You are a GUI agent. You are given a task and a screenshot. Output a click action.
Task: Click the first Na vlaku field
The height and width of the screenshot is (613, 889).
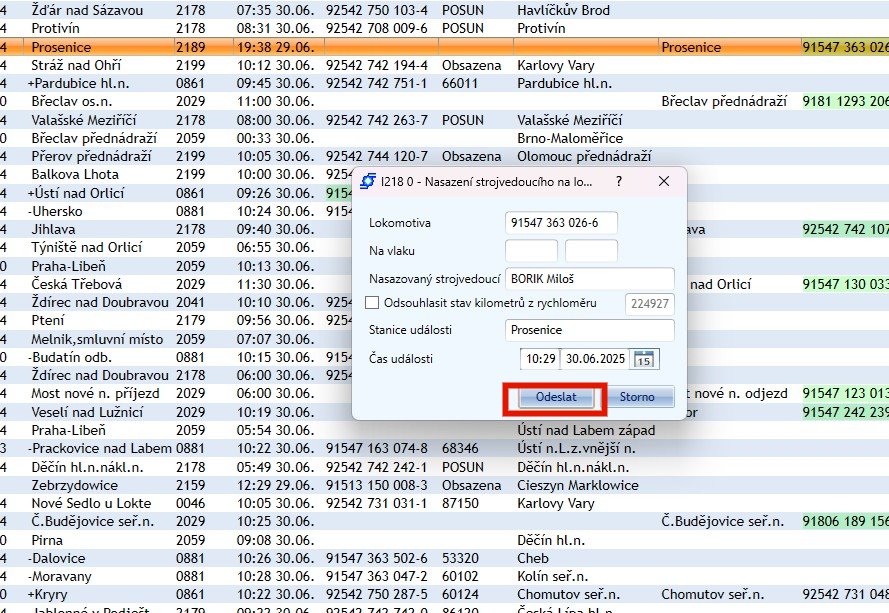click(531, 251)
